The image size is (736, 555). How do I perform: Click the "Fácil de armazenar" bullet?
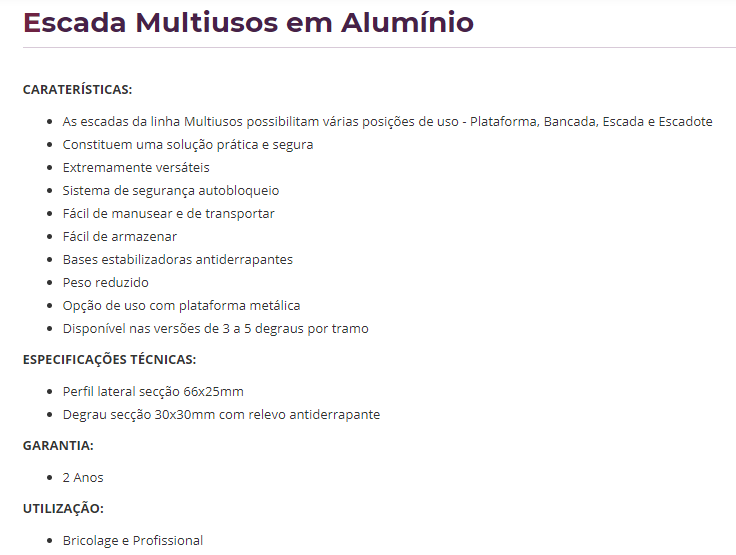pos(119,236)
